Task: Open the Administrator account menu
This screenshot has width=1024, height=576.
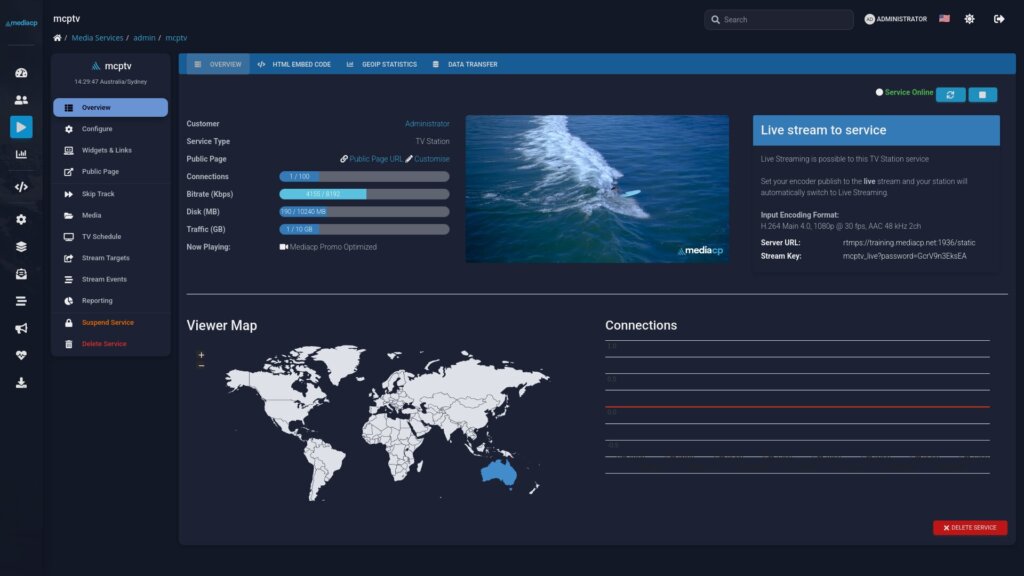Action: 895,19
